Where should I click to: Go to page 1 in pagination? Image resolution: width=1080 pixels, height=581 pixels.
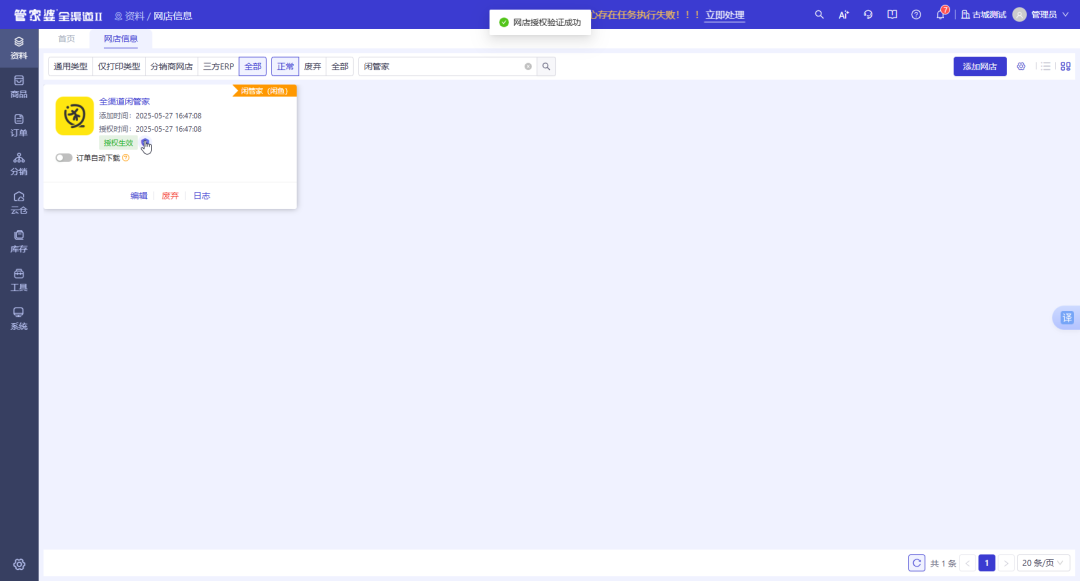[986, 563]
